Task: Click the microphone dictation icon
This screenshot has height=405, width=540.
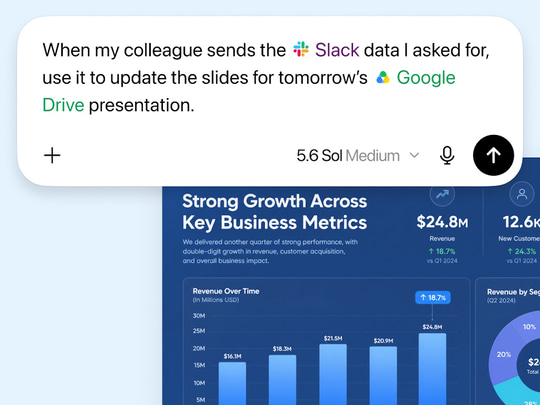Action: (447, 156)
